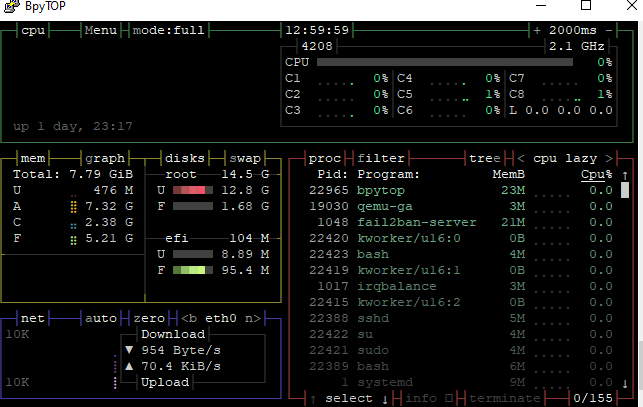
Task: Select the kworker/u16:0 process
Action: tap(461, 238)
